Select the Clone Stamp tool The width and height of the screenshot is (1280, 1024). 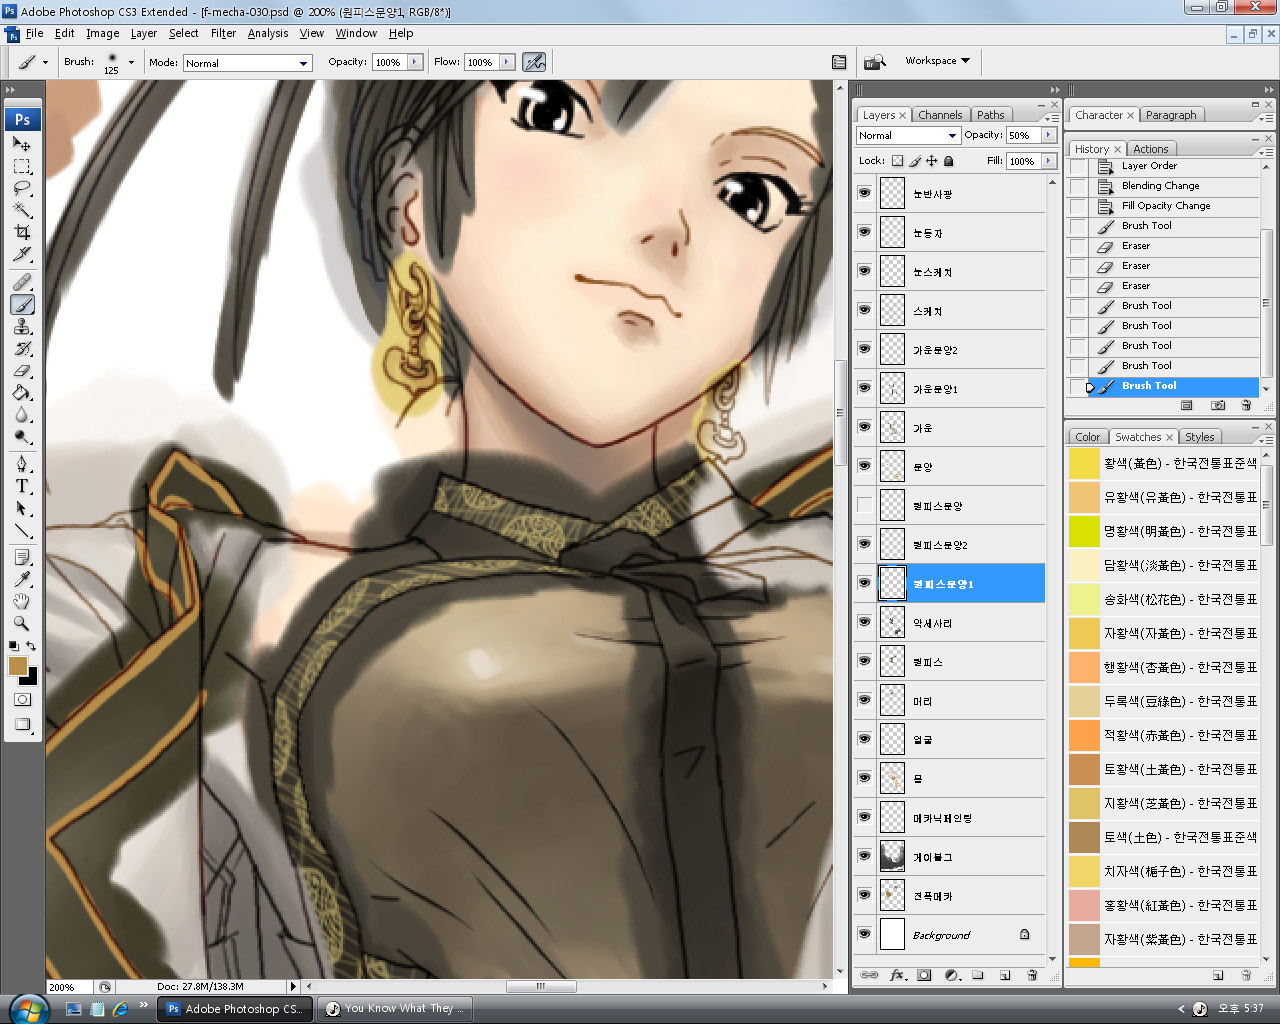click(22, 327)
